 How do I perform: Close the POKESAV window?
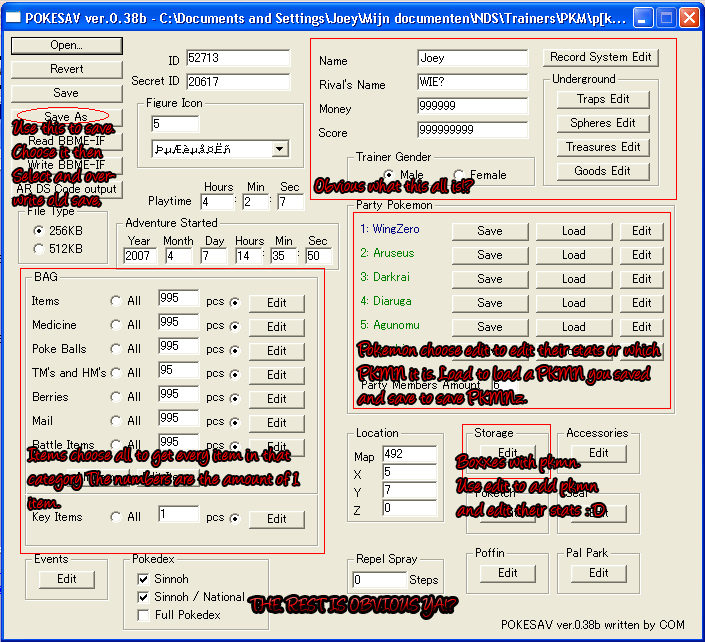(x=689, y=18)
